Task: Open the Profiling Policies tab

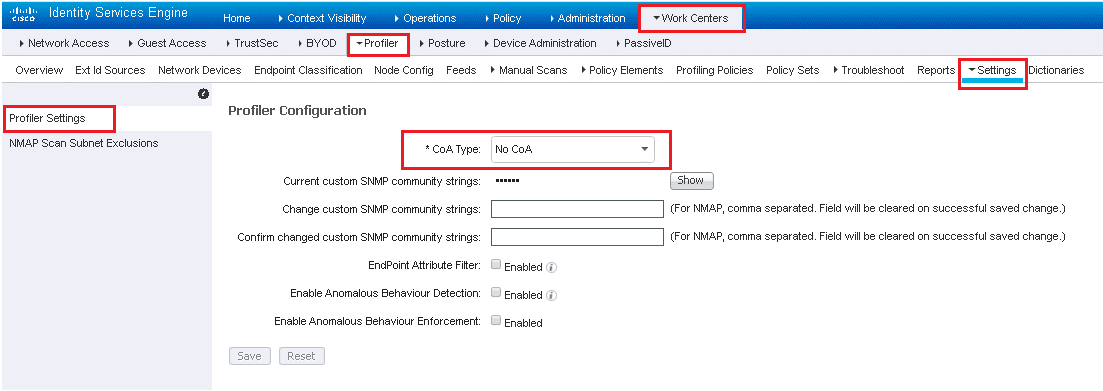Action: click(715, 70)
